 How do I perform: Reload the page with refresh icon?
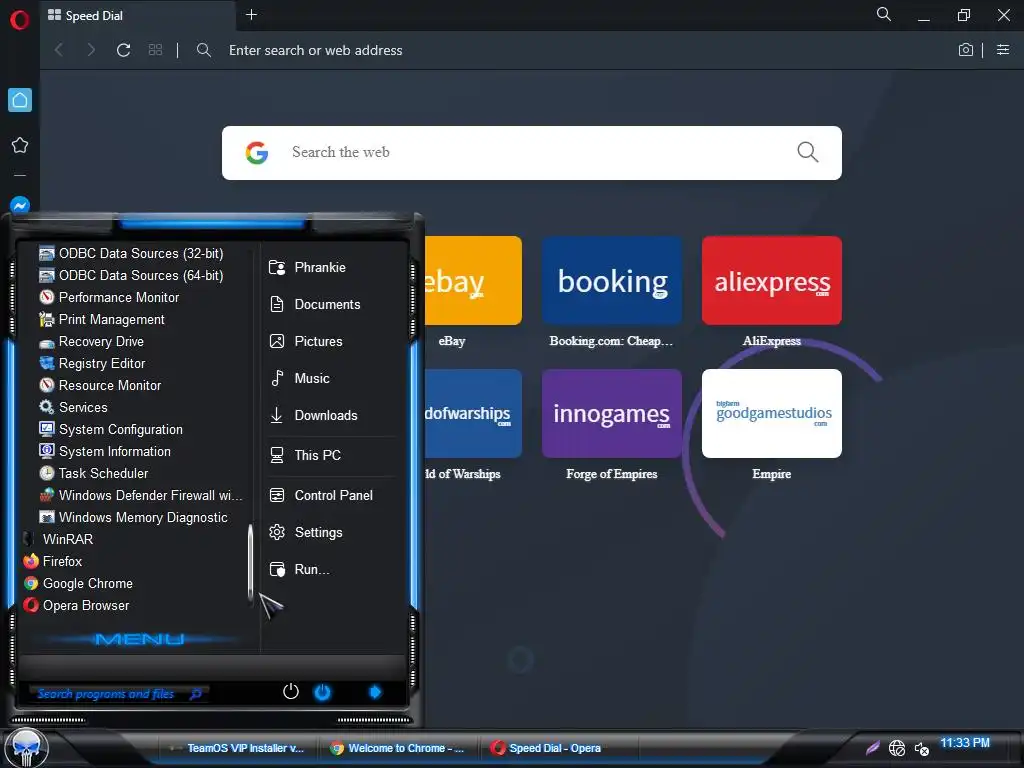[123, 50]
